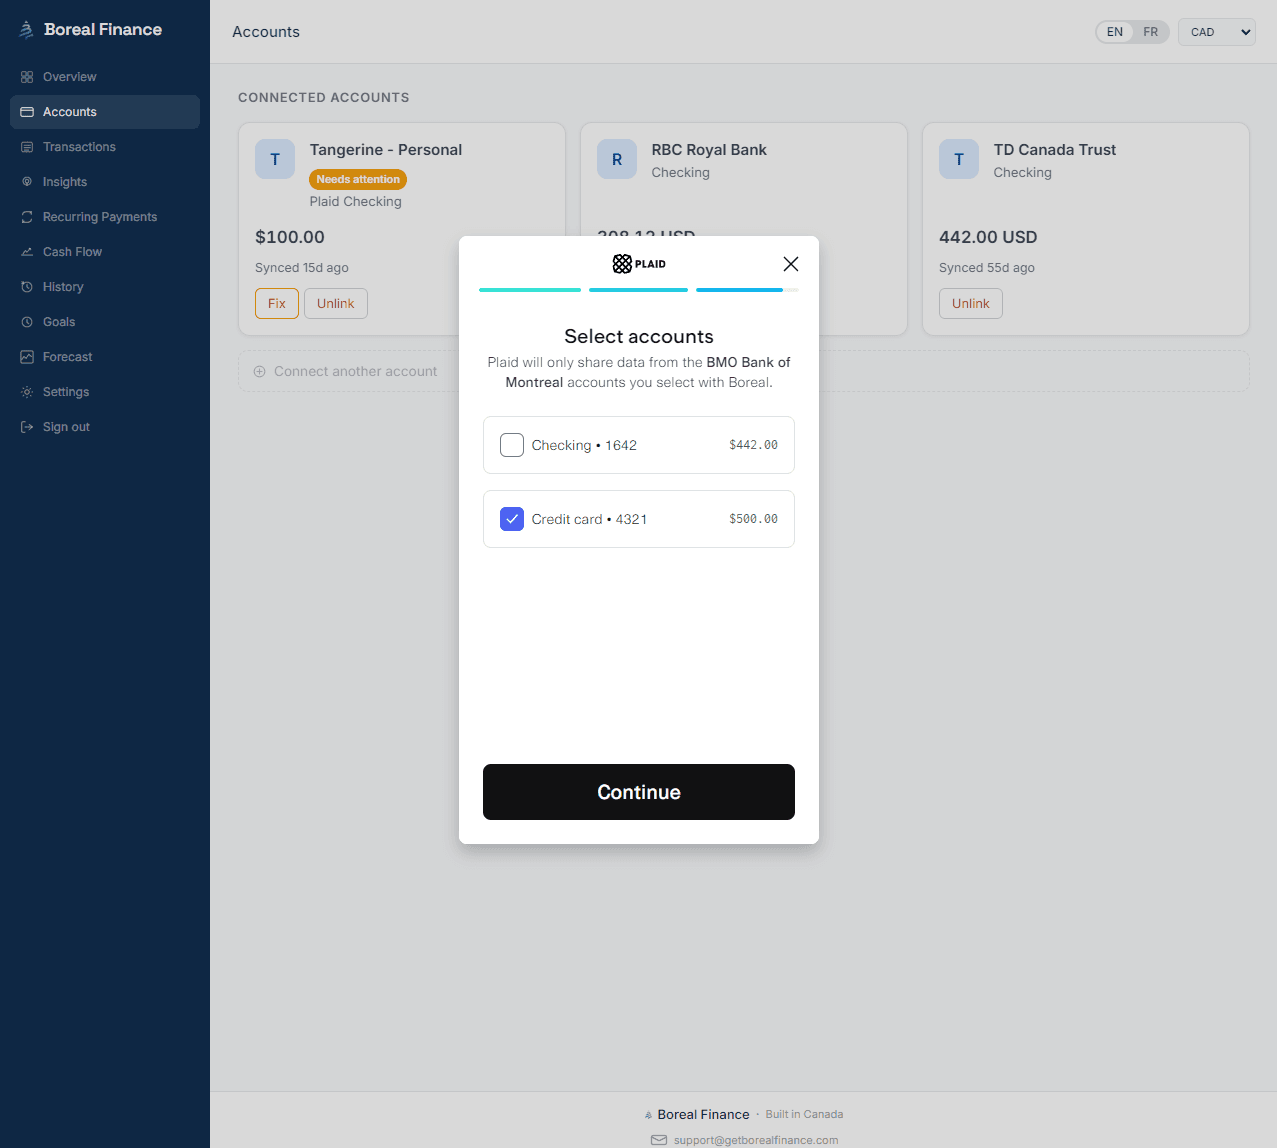Unlink the TD Canada Trust account
Screen dimensions: 1277x1148
tap(971, 304)
